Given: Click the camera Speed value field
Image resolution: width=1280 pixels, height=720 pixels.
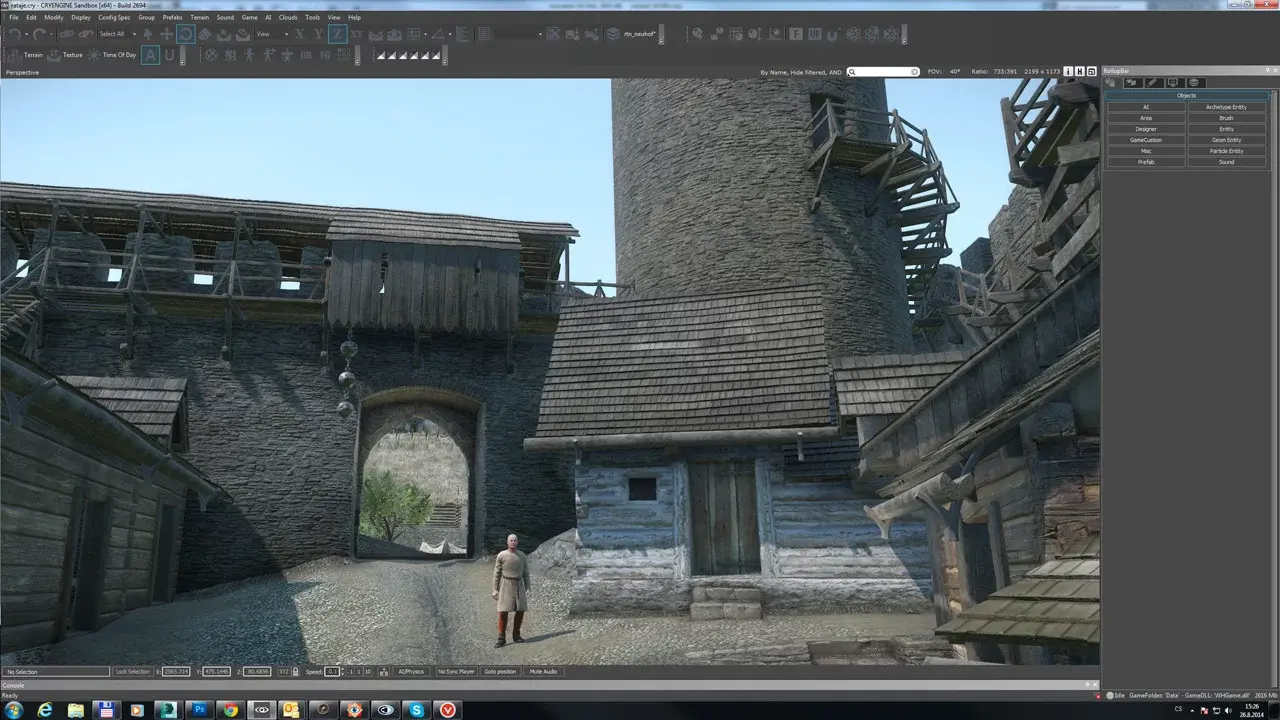Looking at the screenshot, I should [x=333, y=671].
